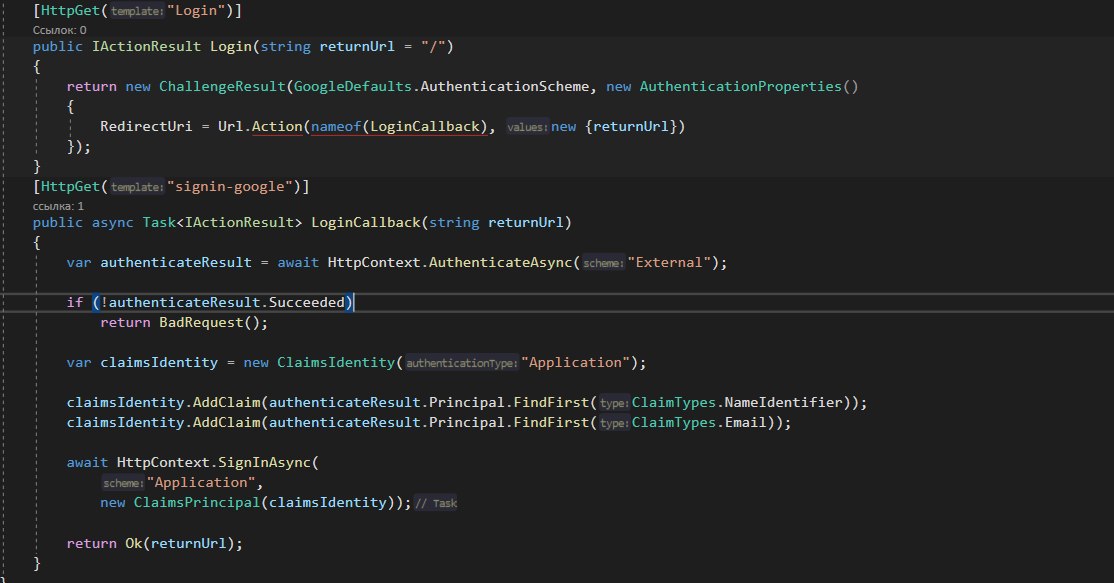Click the "signin-google" route string
The width and height of the screenshot is (1114, 583).
[x=229, y=187]
